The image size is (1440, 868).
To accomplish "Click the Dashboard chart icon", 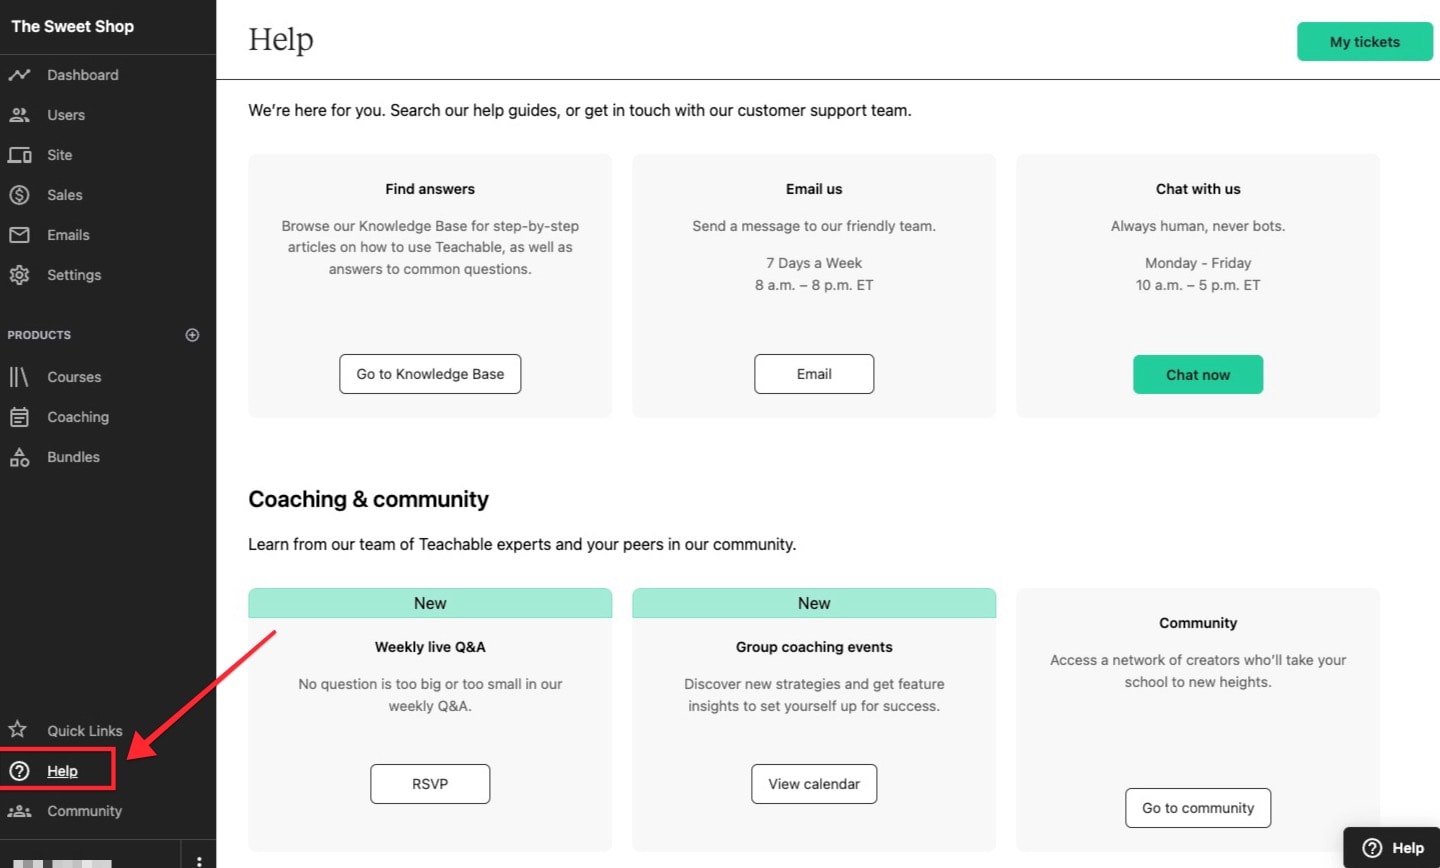I will (x=19, y=75).
